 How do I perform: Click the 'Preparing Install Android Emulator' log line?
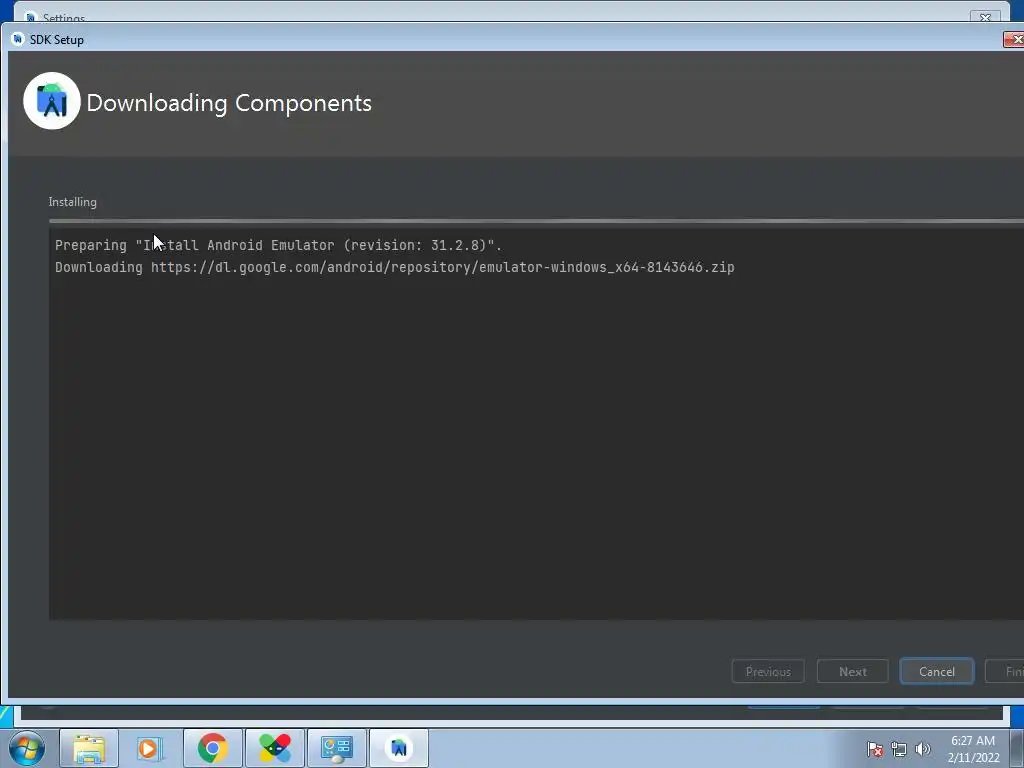coord(278,246)
